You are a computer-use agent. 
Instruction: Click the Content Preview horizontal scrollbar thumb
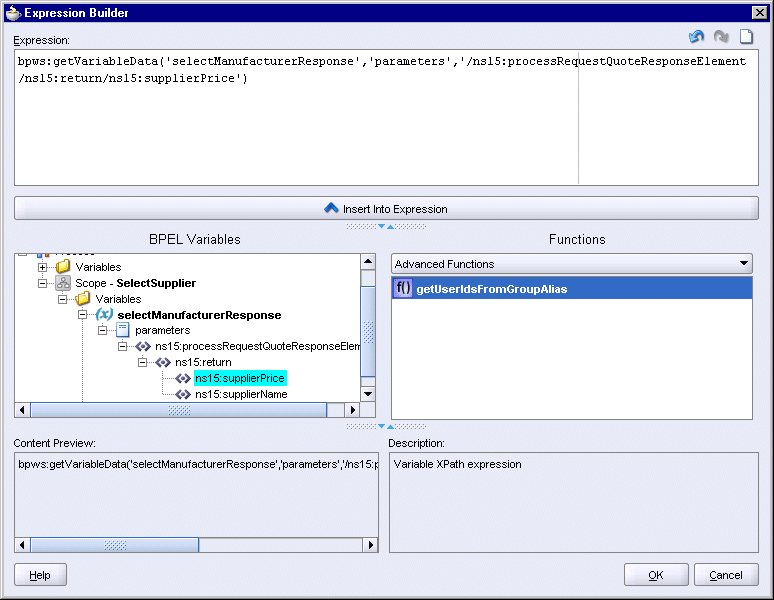[x=115, y=545]
